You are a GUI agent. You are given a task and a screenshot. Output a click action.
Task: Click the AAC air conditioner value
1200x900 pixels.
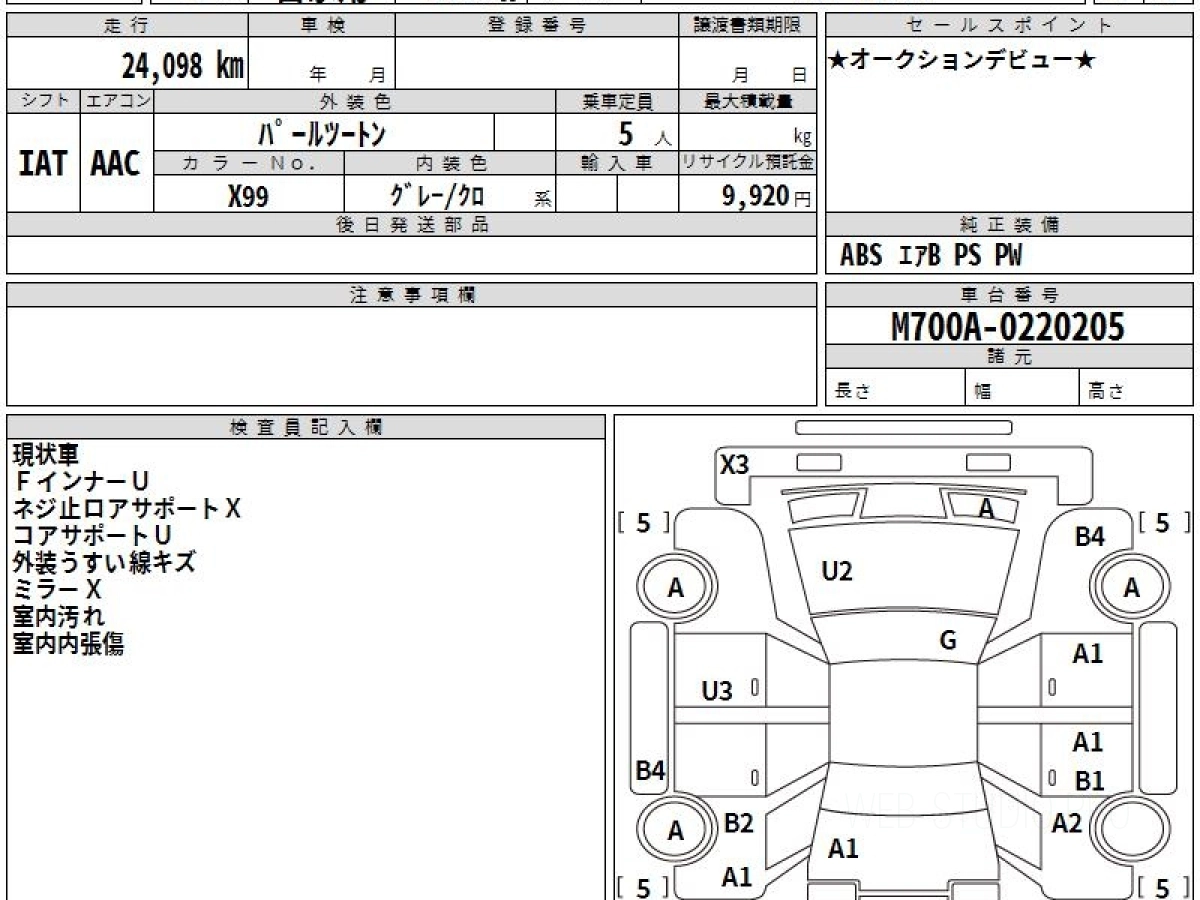tap(116, 163)
